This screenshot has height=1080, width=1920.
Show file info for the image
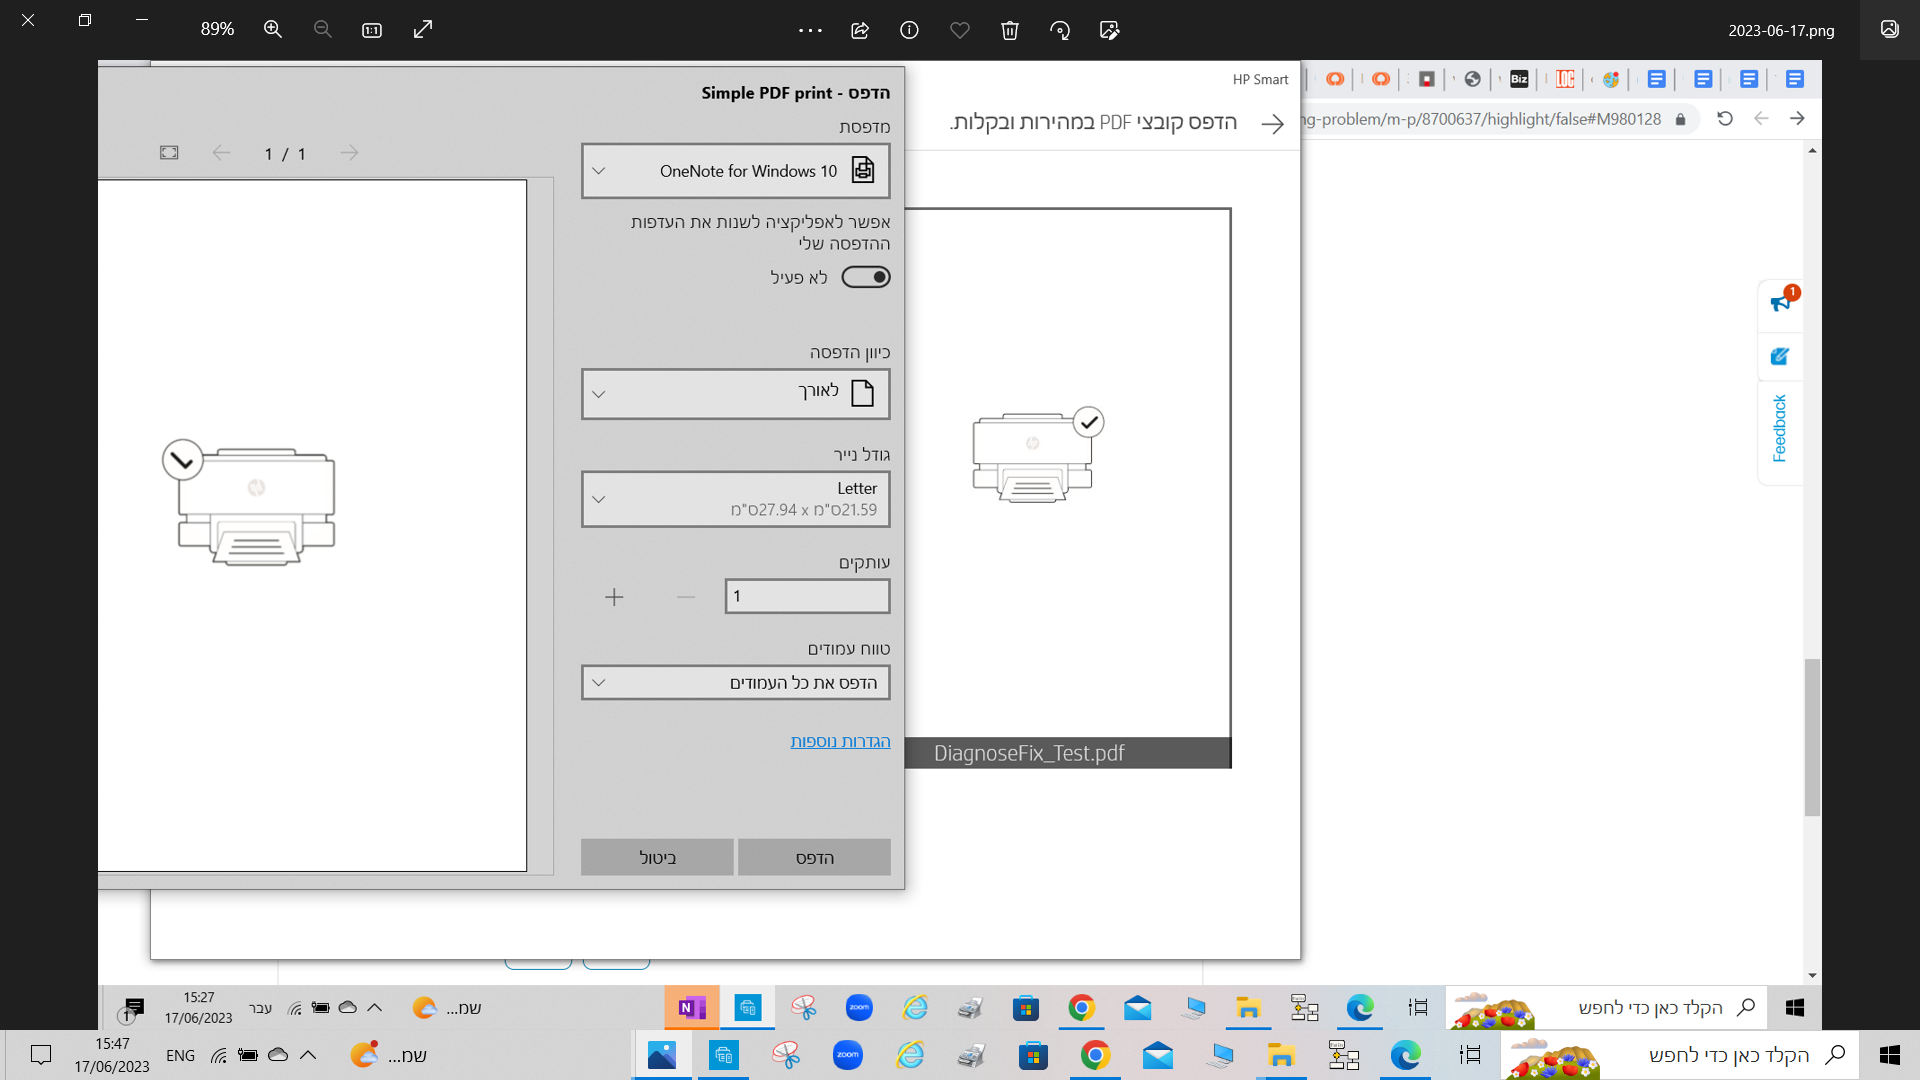pos(909,30)
